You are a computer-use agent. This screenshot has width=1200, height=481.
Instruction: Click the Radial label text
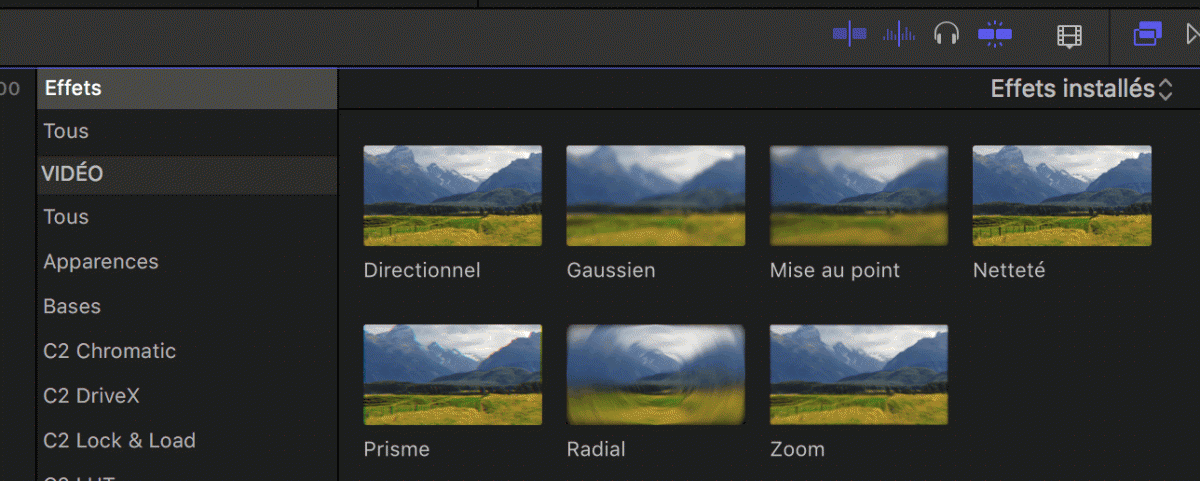coord(596,449)
